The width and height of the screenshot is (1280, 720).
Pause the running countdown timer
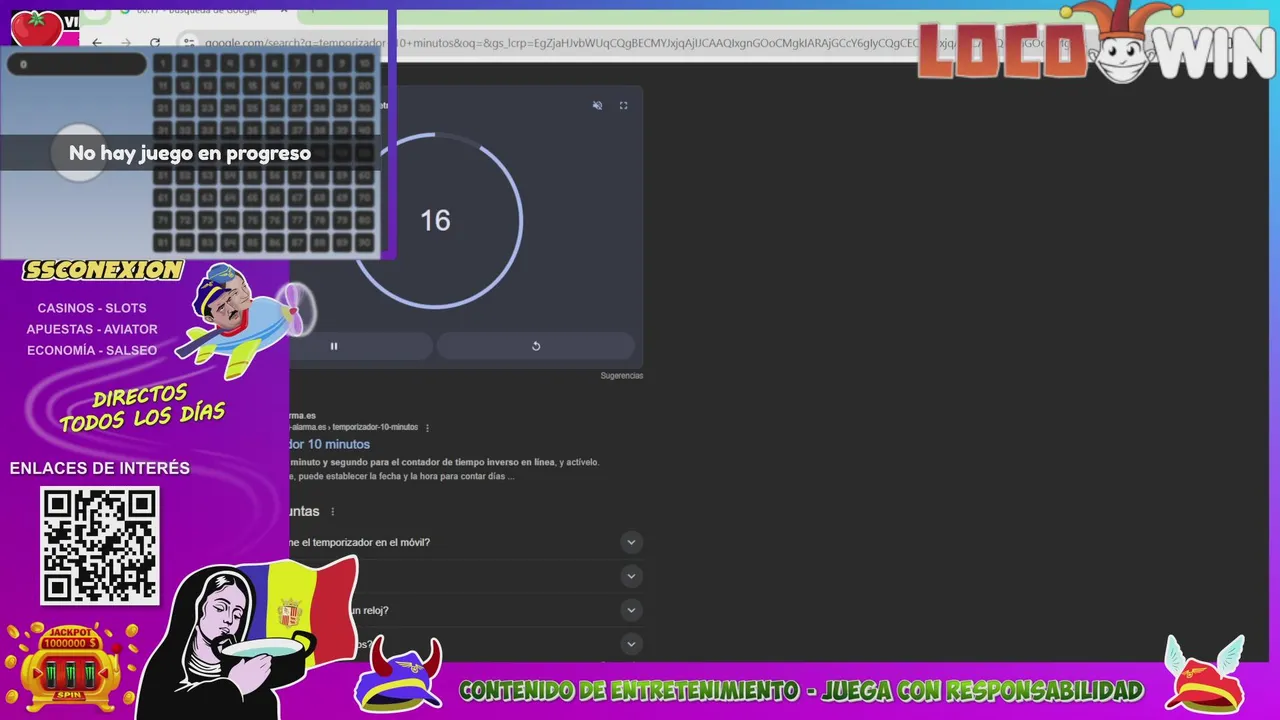pyautogui.click(x=334, y=346)
